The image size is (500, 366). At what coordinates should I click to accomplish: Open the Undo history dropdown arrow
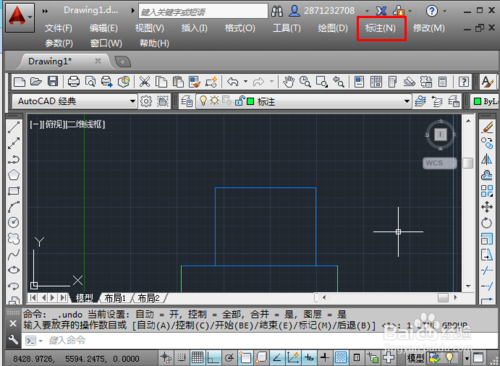246,81
